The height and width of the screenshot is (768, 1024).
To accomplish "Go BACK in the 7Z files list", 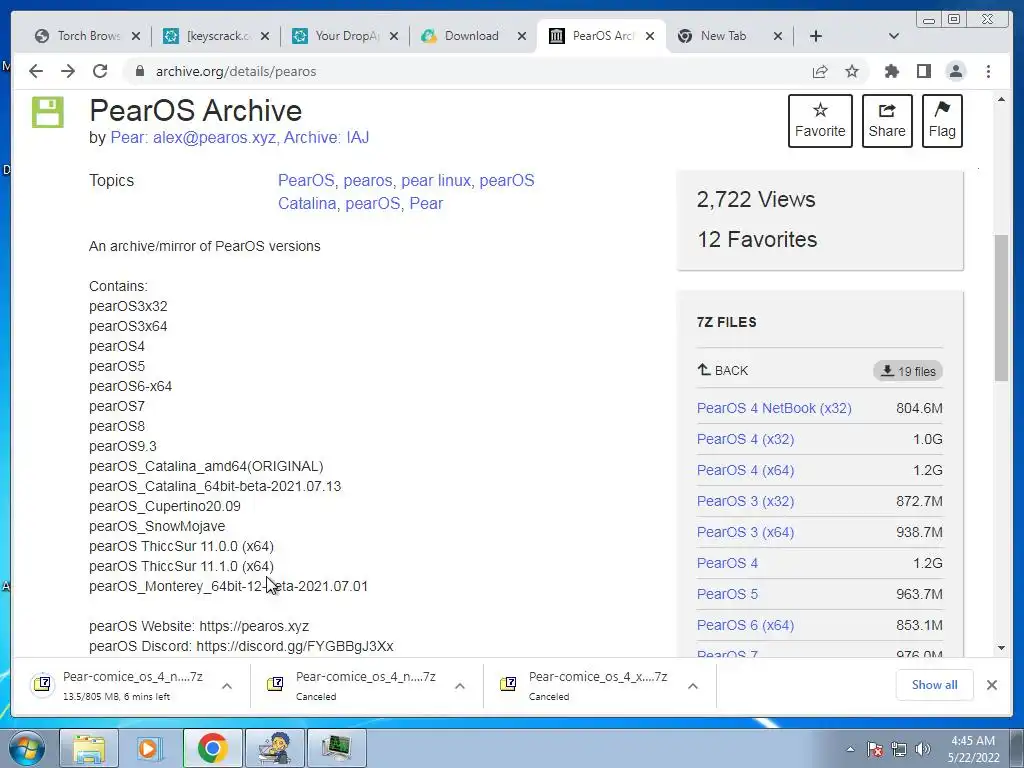I will [723, 371].
